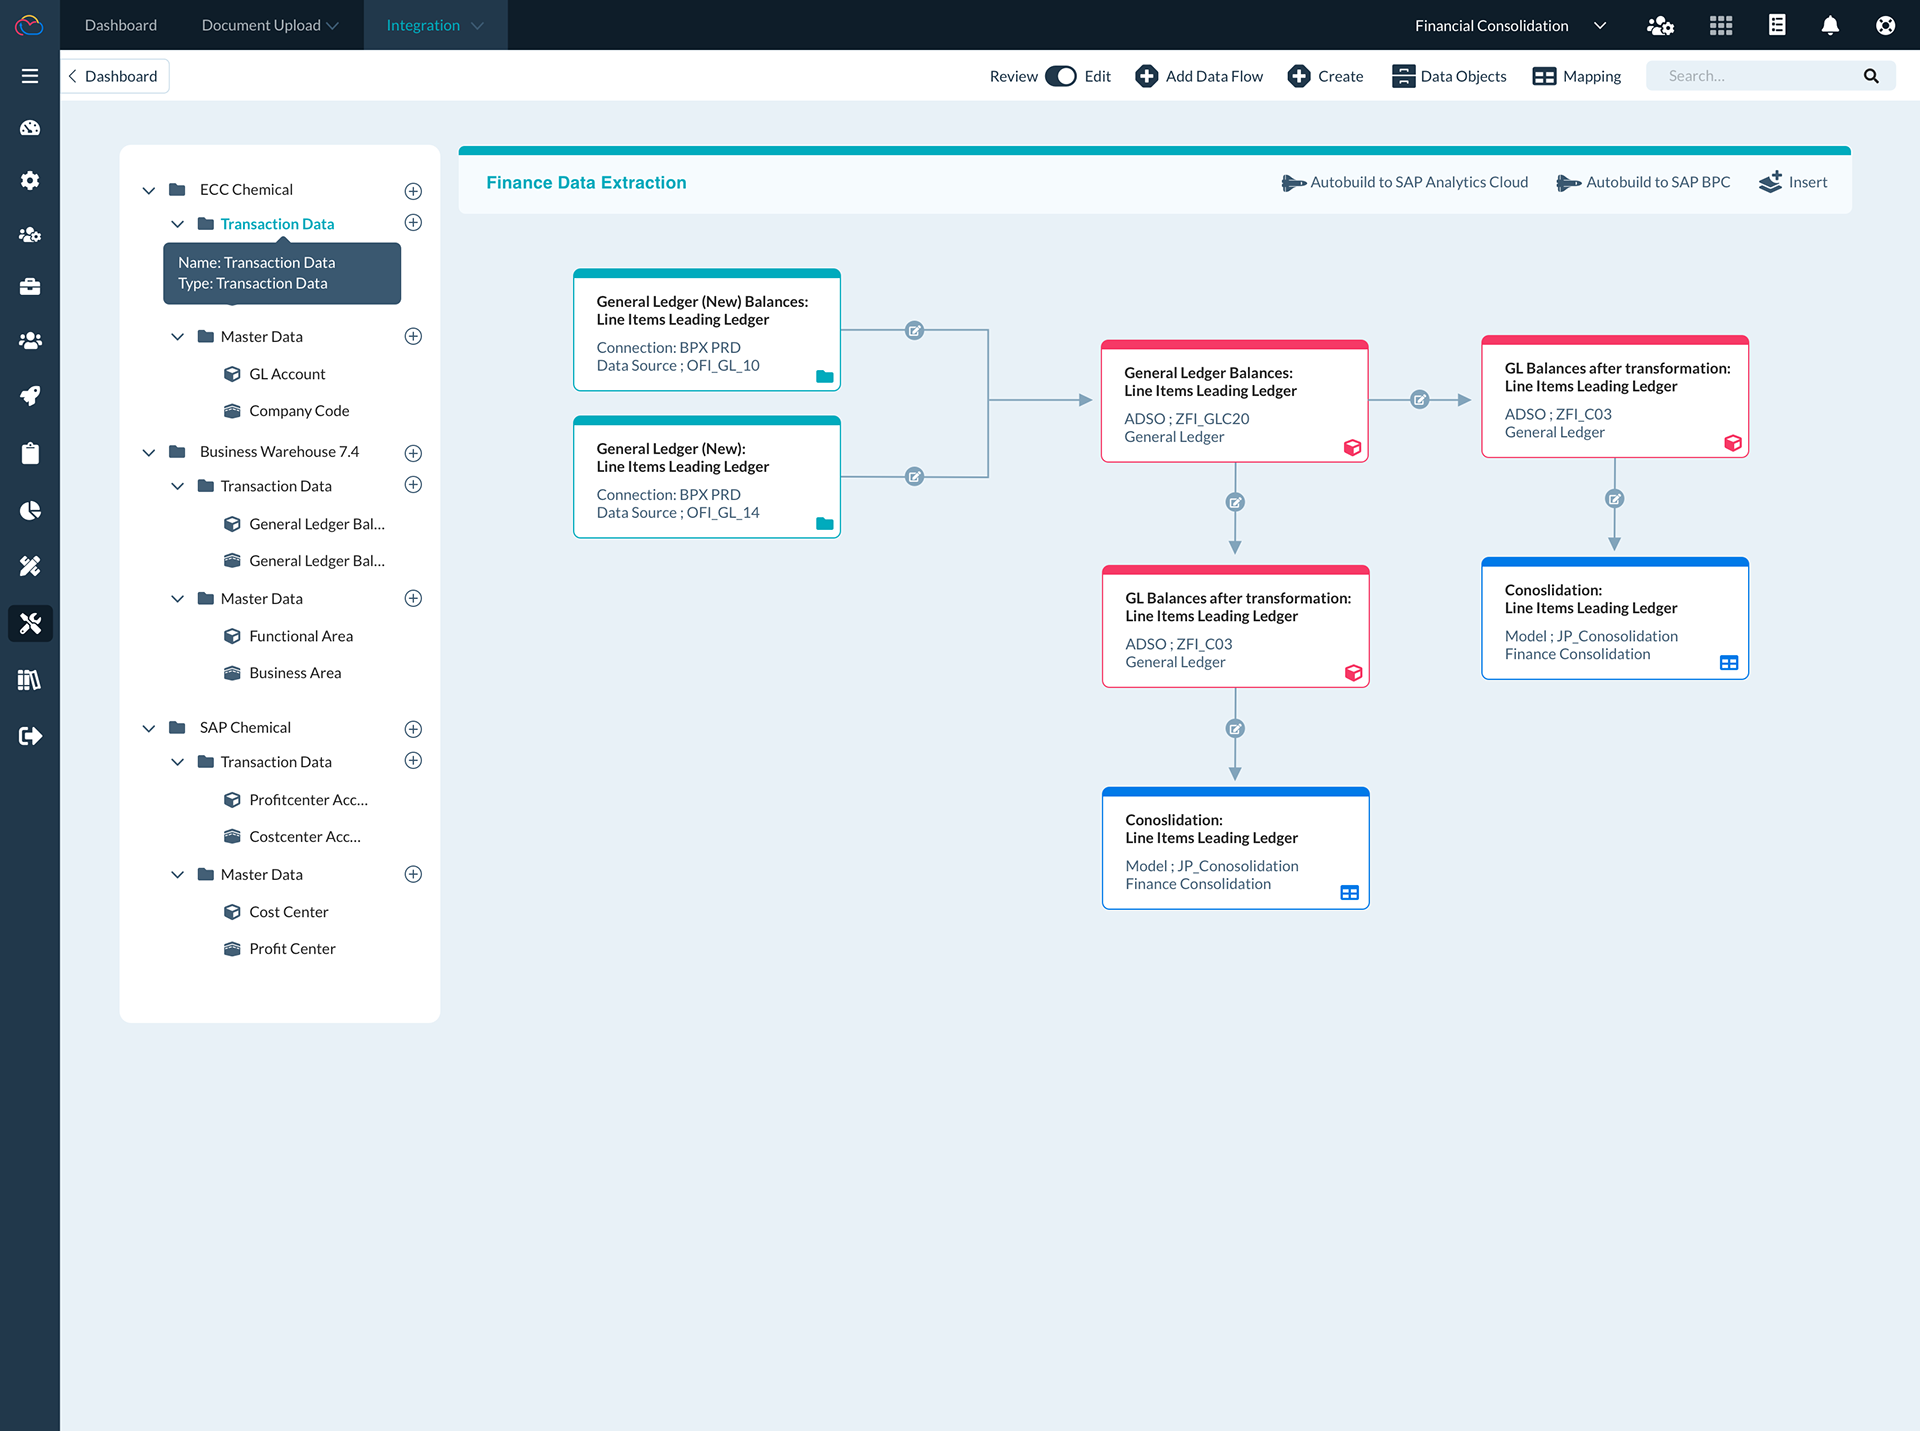Open the apps grid icon
The height and width of the screenshot is (1431, 1920).
pos(1721,26)
